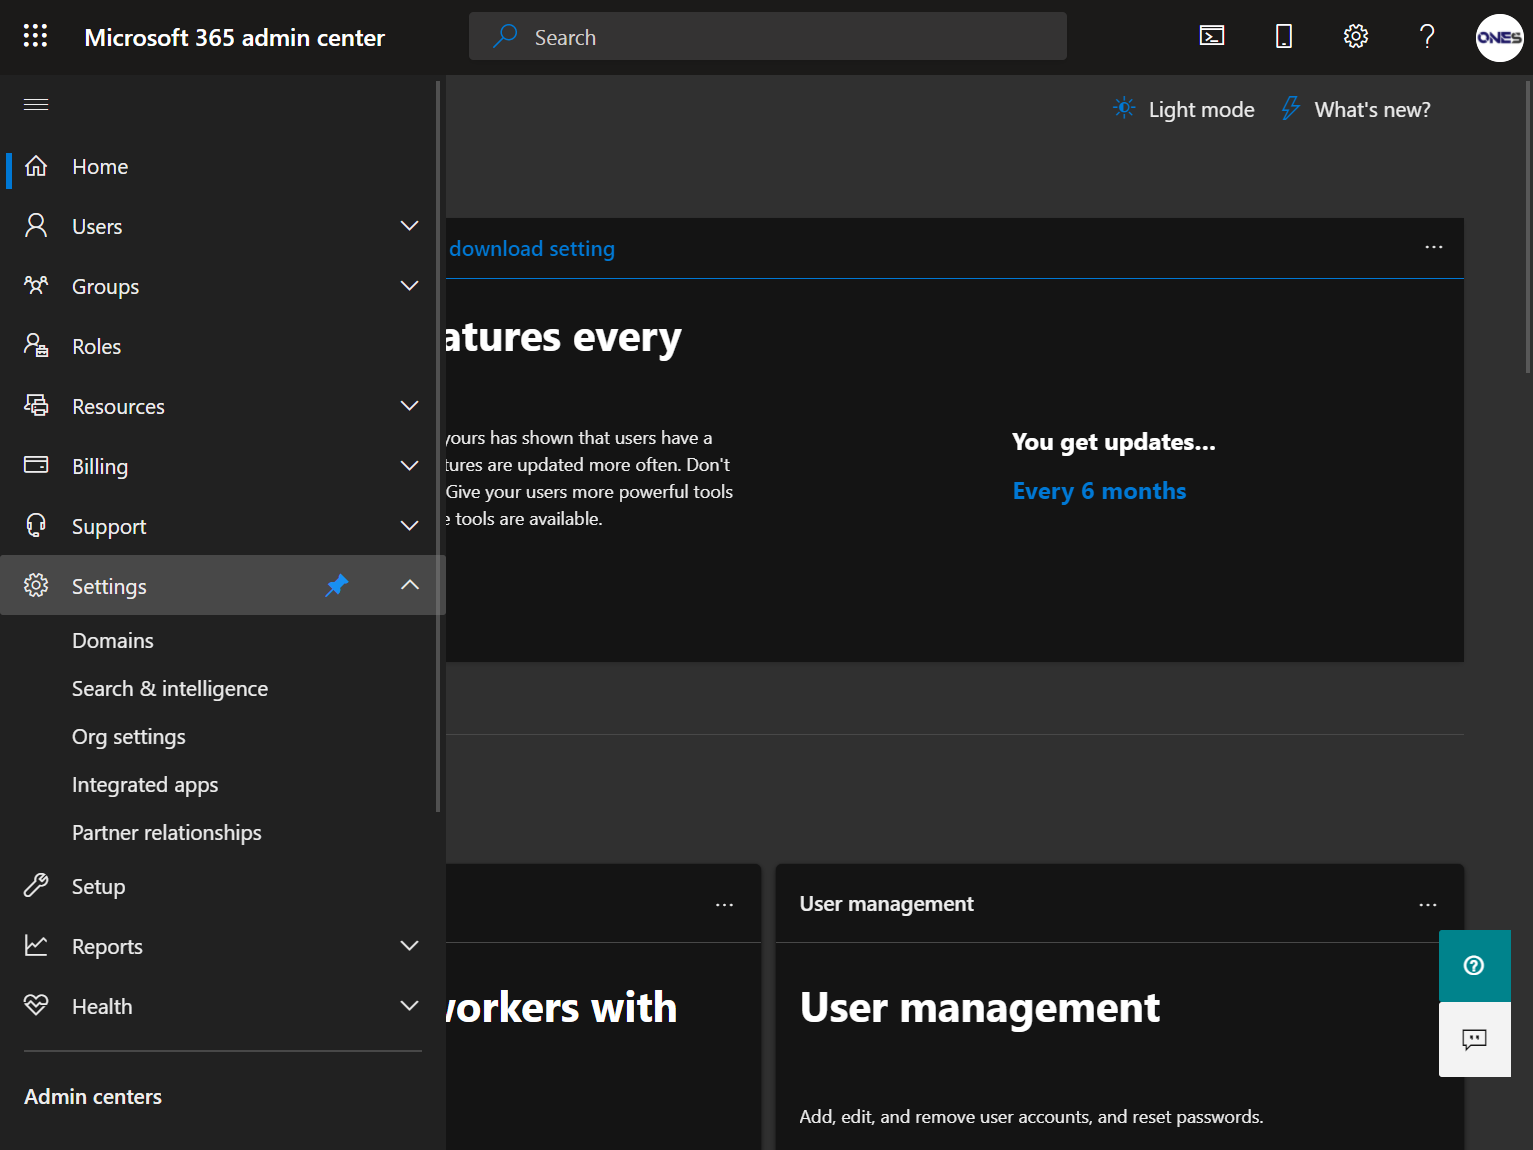
Task: Expand the Reports navigation group
Action: pyautogui.click(x=409, y=946)
